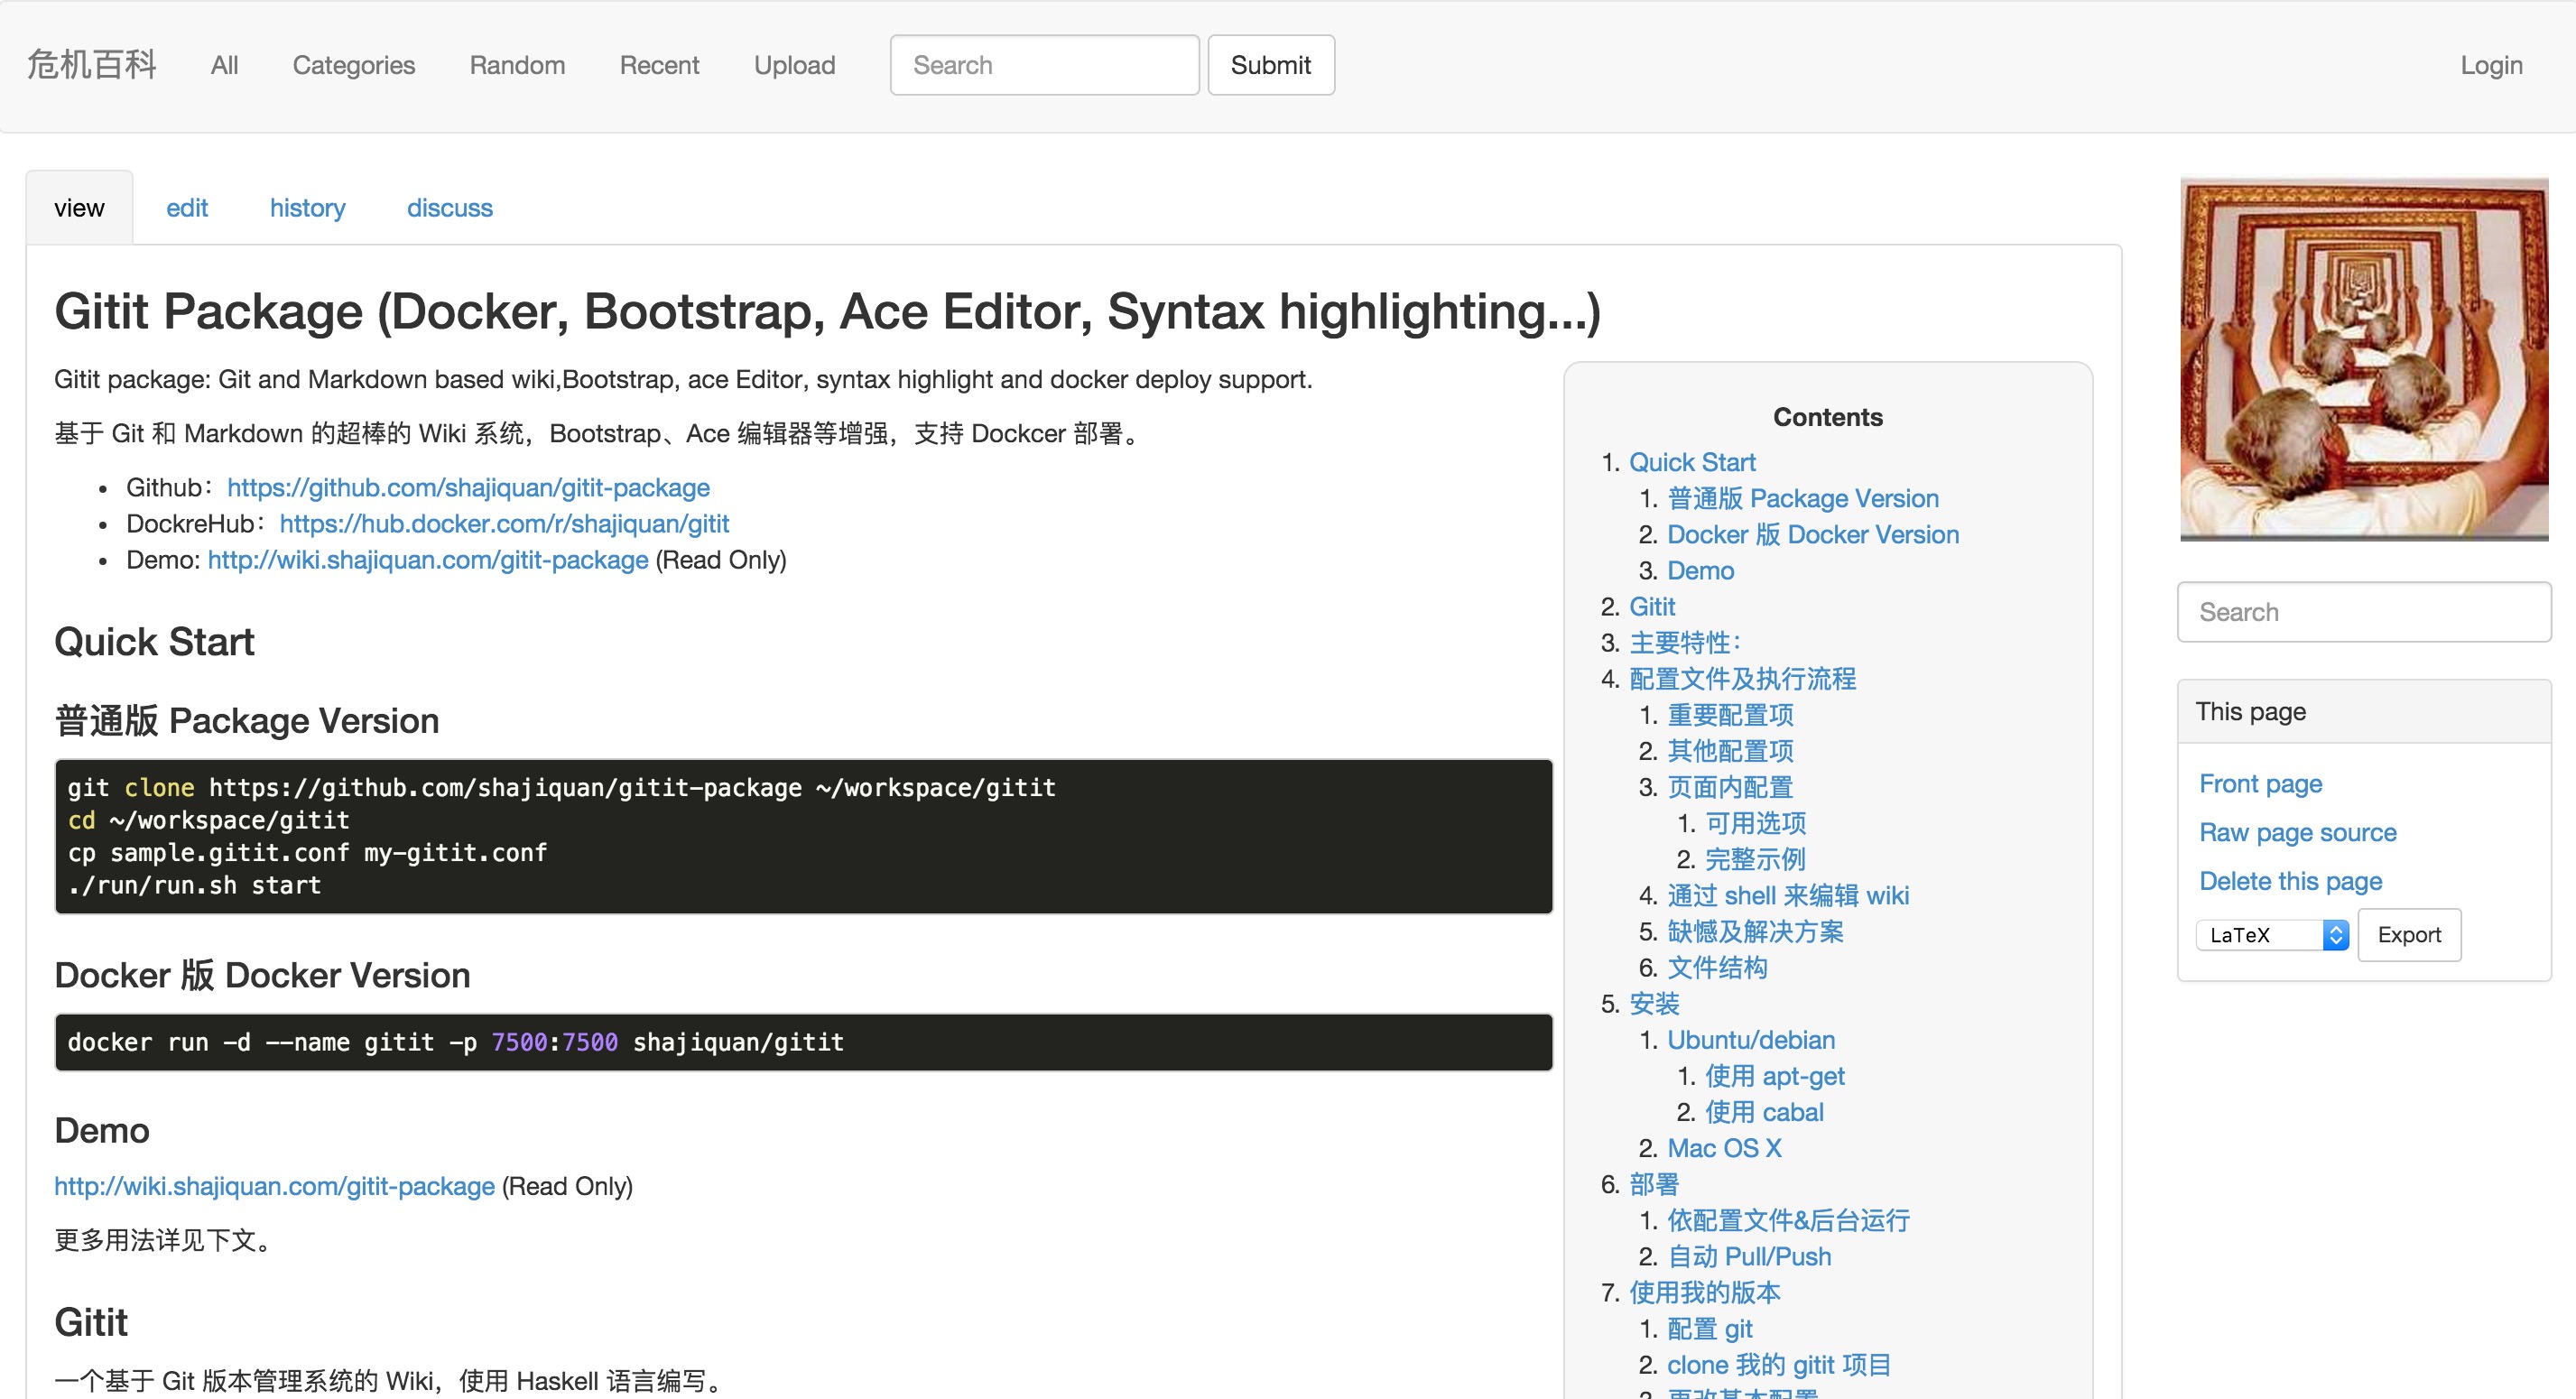The height and width of the screenshot is (1399, 2576).
Task: Open the GitHub gitit-package repository link
Action: pos(468,487)
